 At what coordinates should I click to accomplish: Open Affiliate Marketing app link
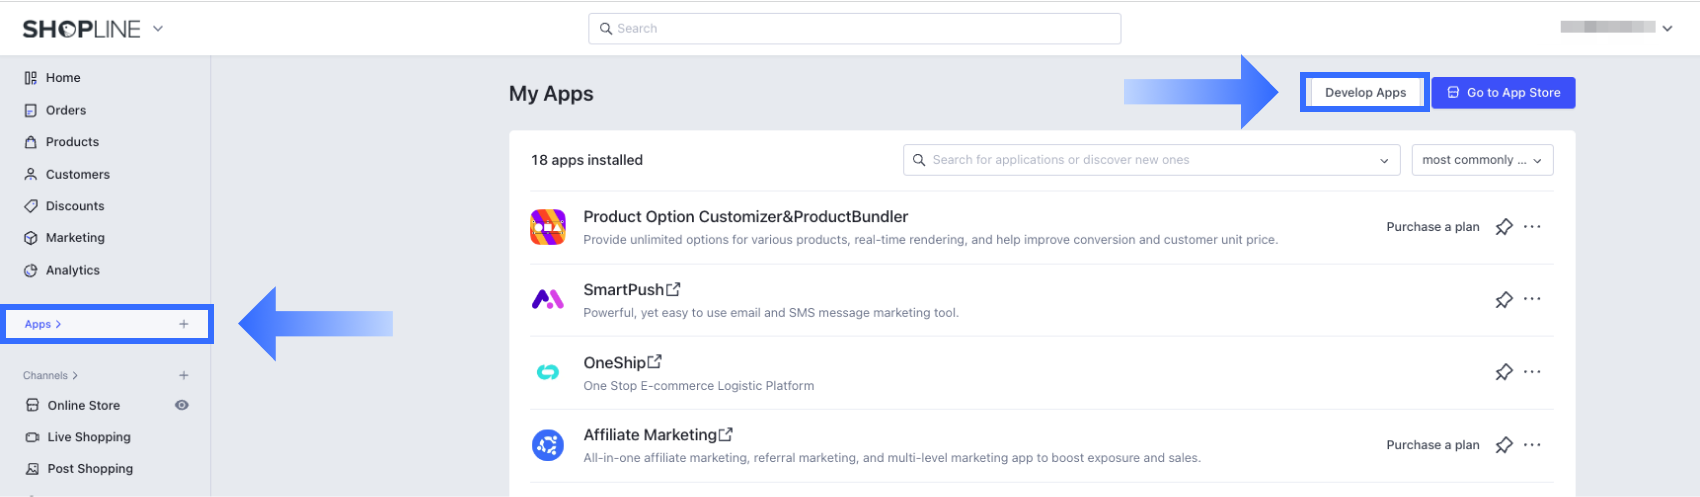tap(658, 435)
